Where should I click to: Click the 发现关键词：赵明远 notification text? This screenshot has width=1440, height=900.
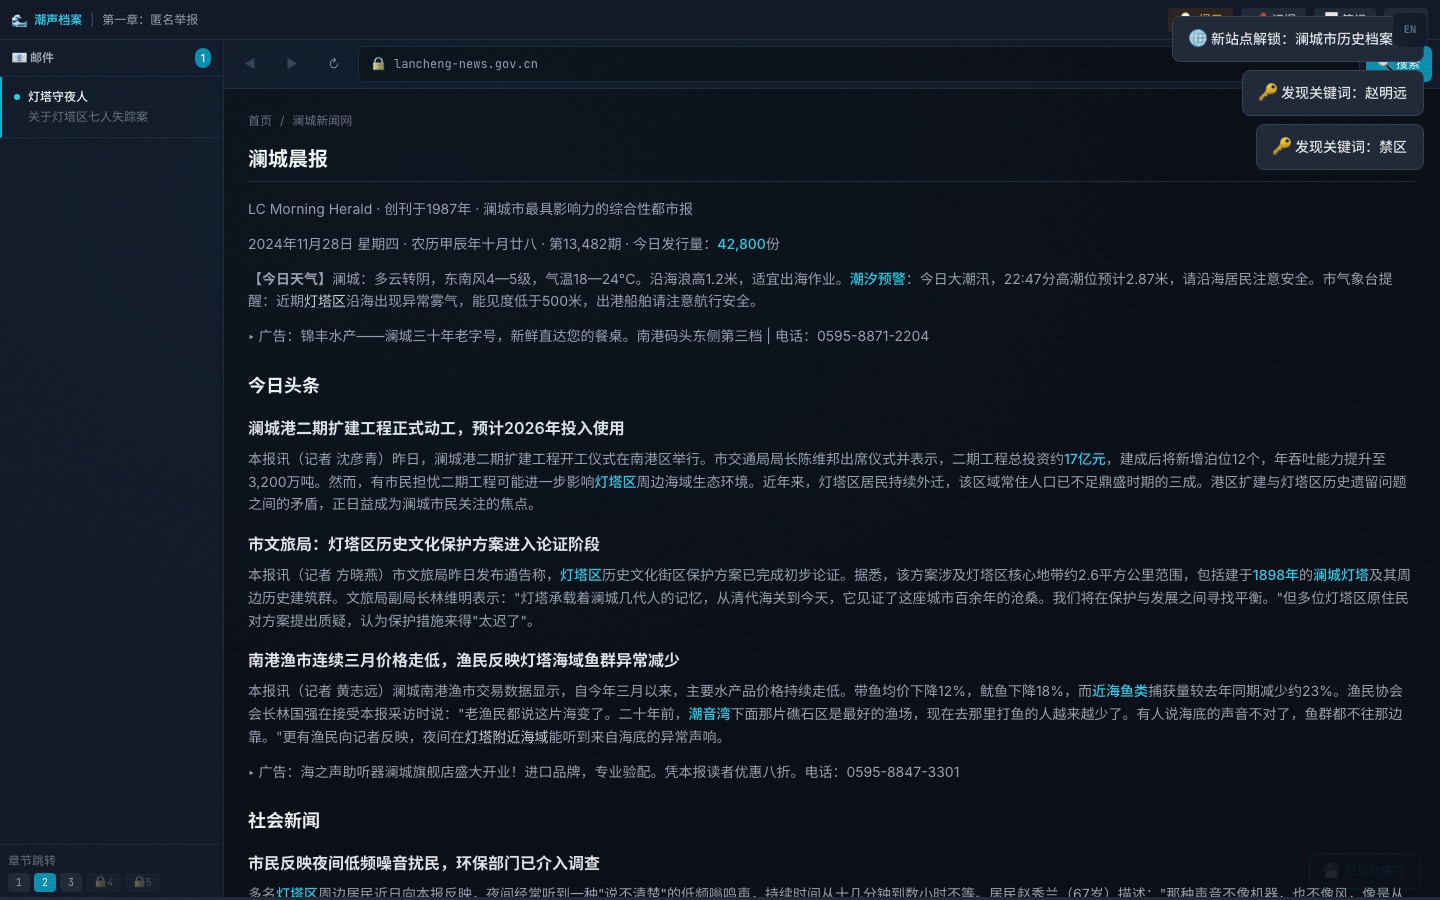tap(1344, 92)
